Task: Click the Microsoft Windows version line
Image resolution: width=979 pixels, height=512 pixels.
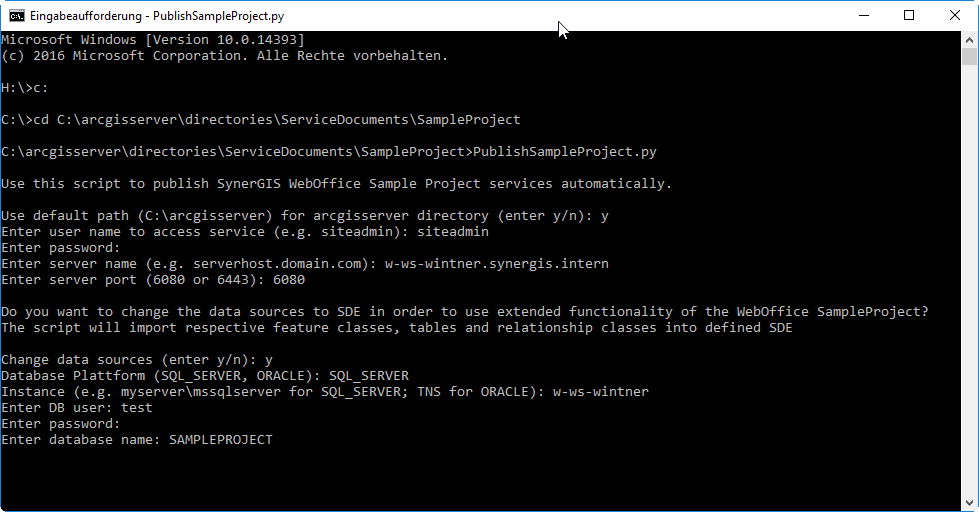Action: [152, 40]
